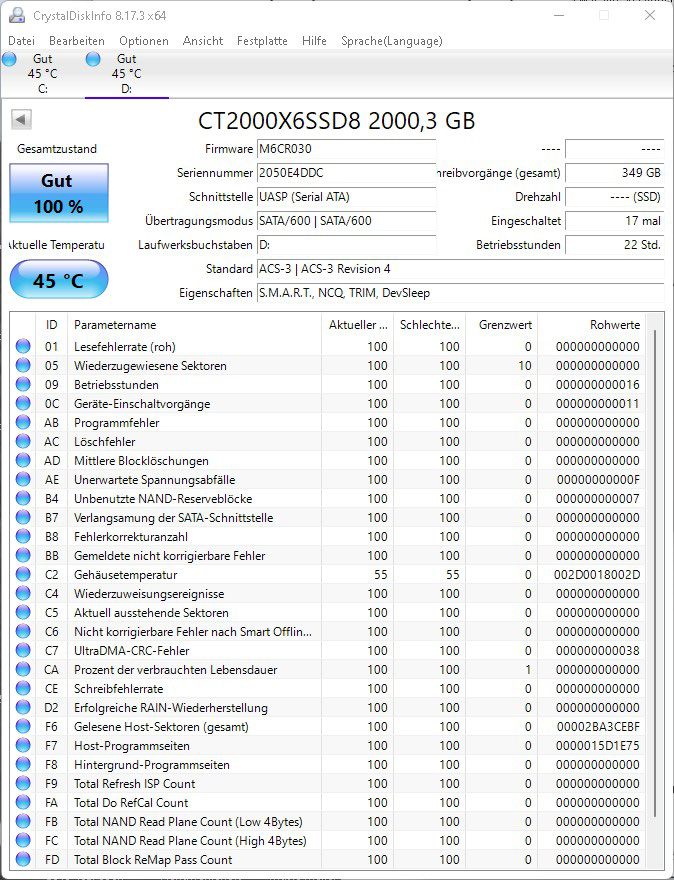Select the C: drive status tab
Image resolution: width=674 pixels, height=880 pixels.
(x=42, y=74)
